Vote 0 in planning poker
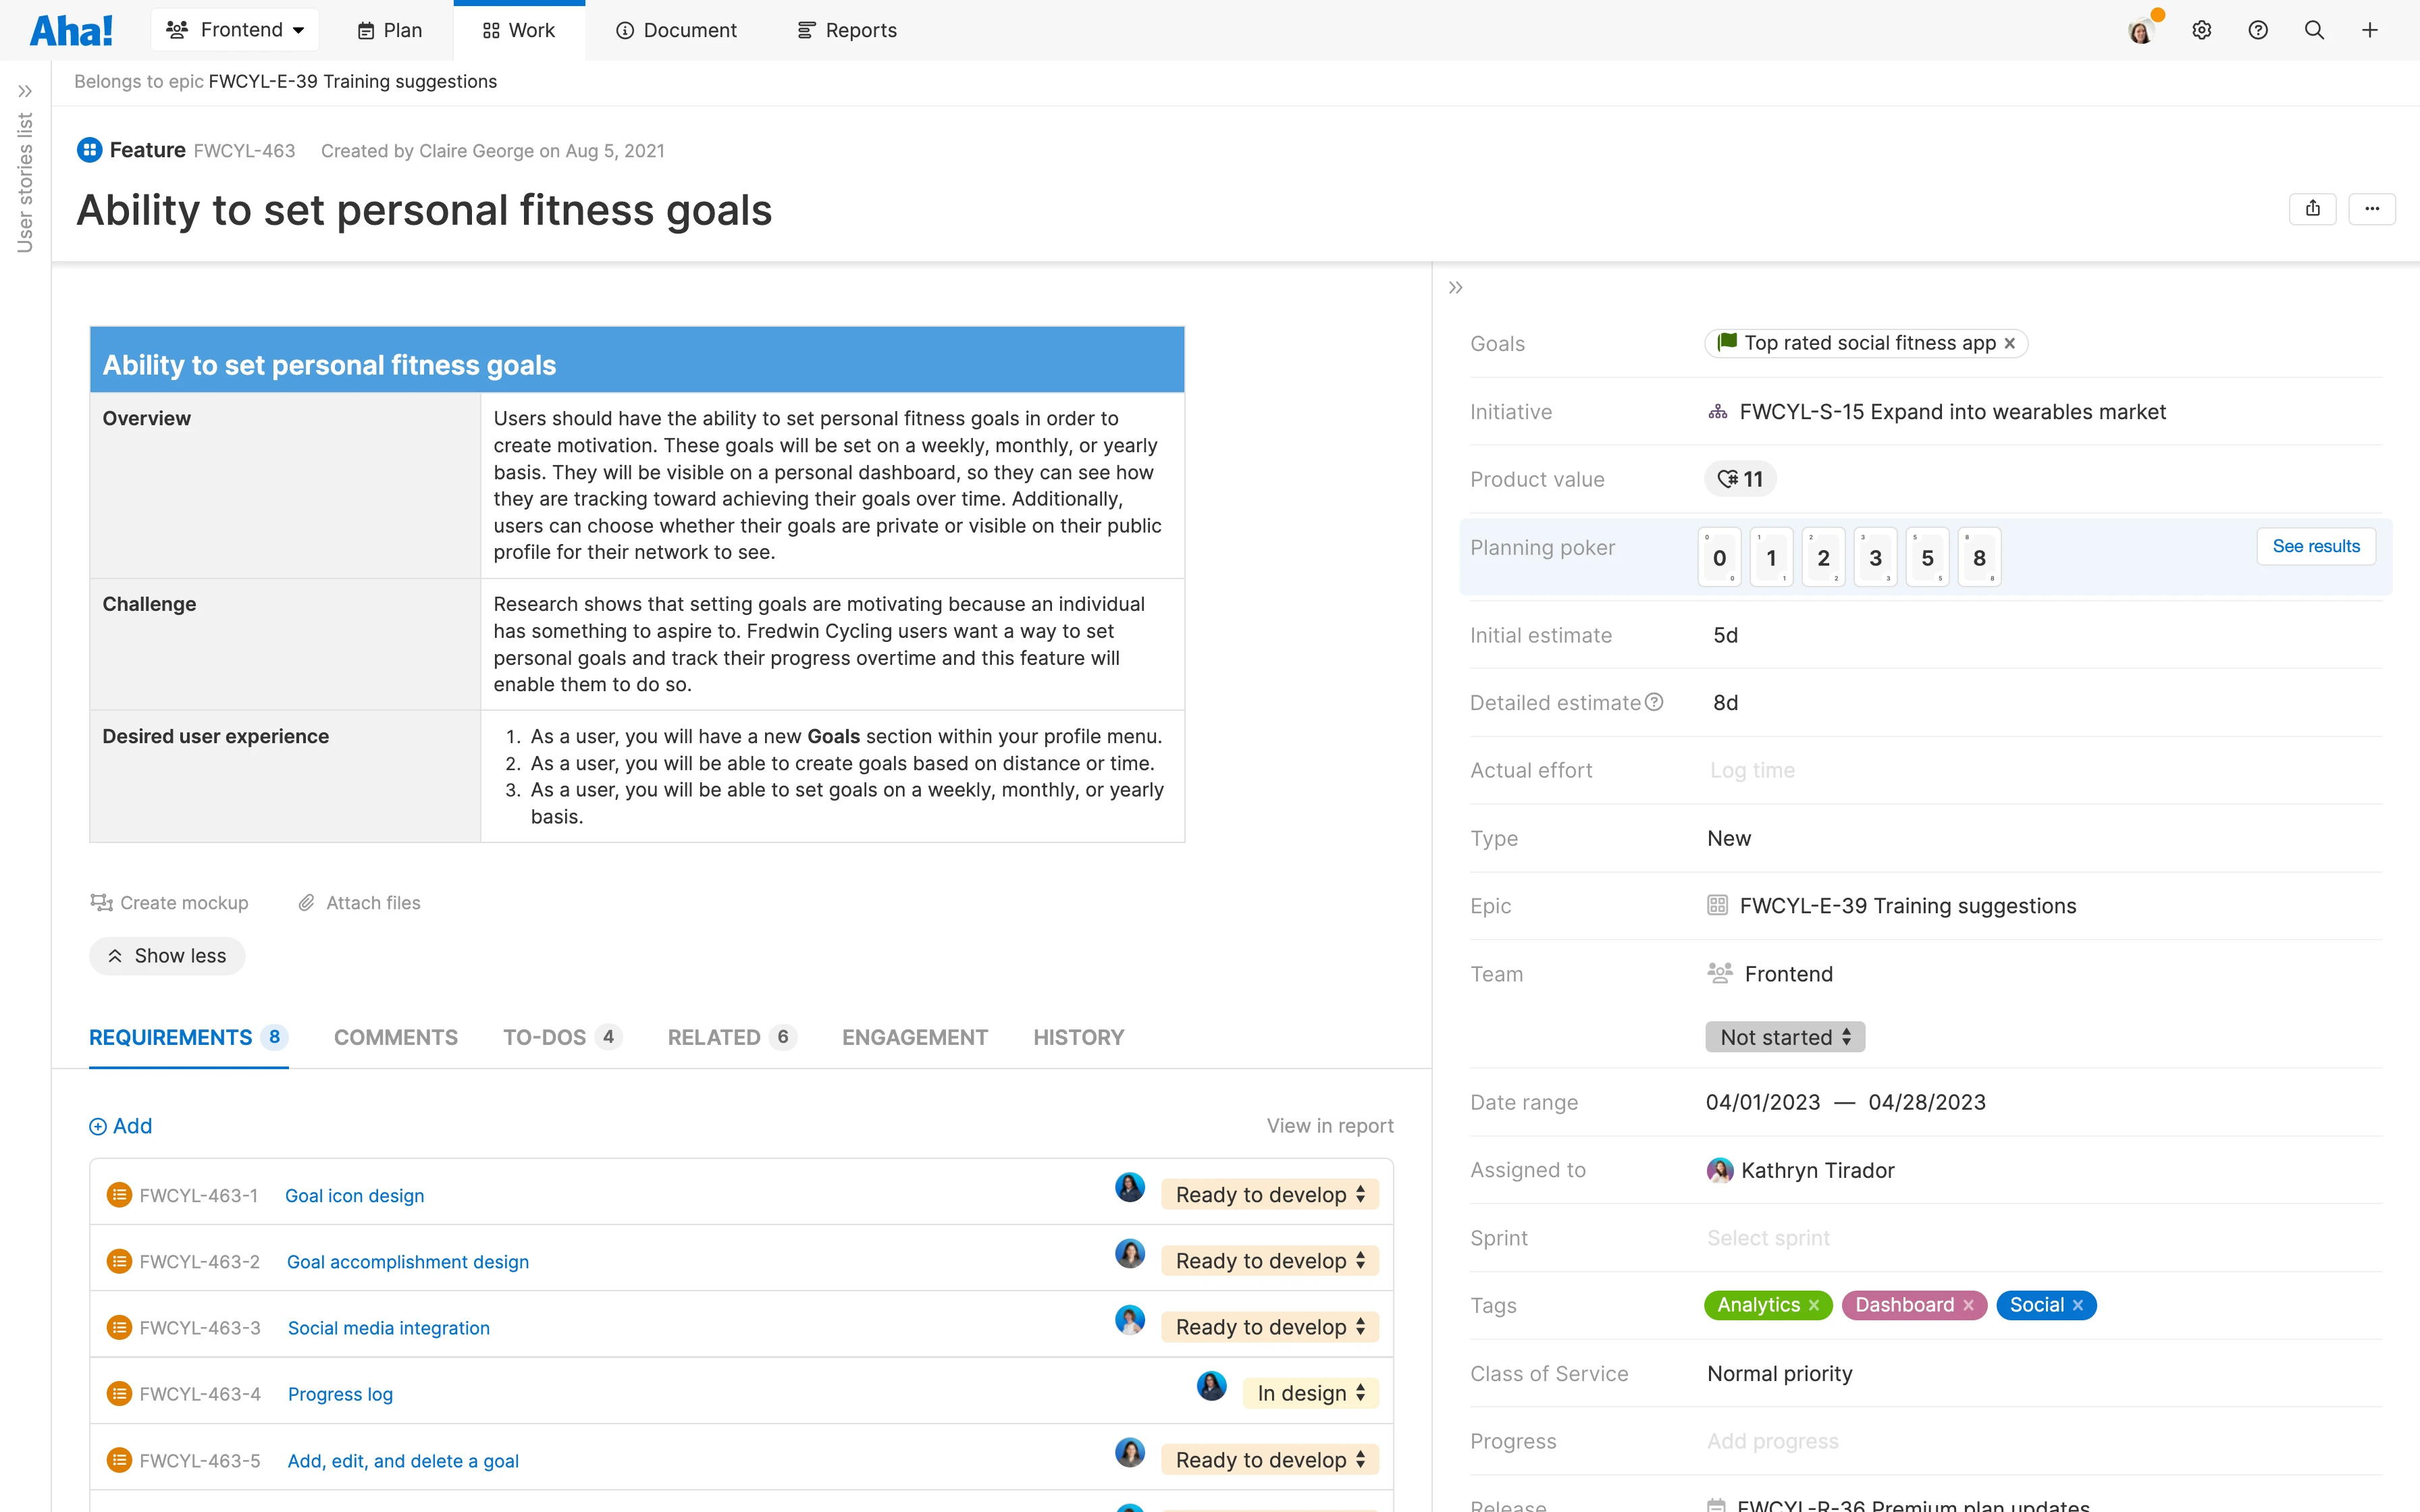Image resolution: width=2420 pixels, height=1512 pixels. coord(1719,557)
